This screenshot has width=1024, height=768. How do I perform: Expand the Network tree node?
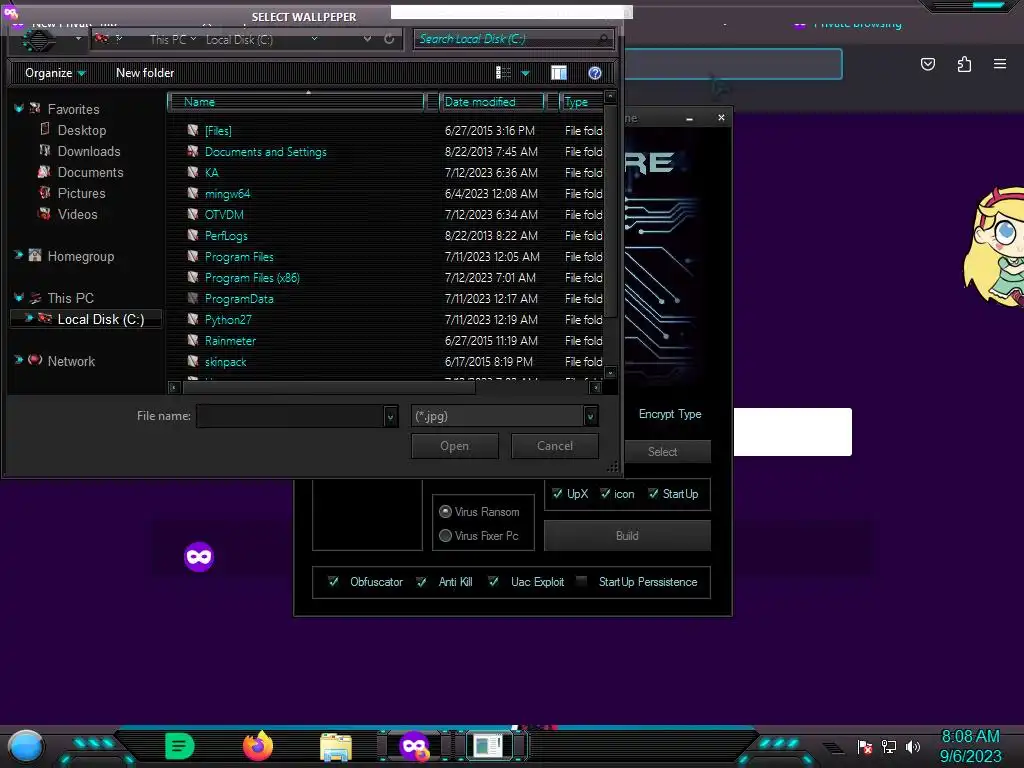coord(19,360)
